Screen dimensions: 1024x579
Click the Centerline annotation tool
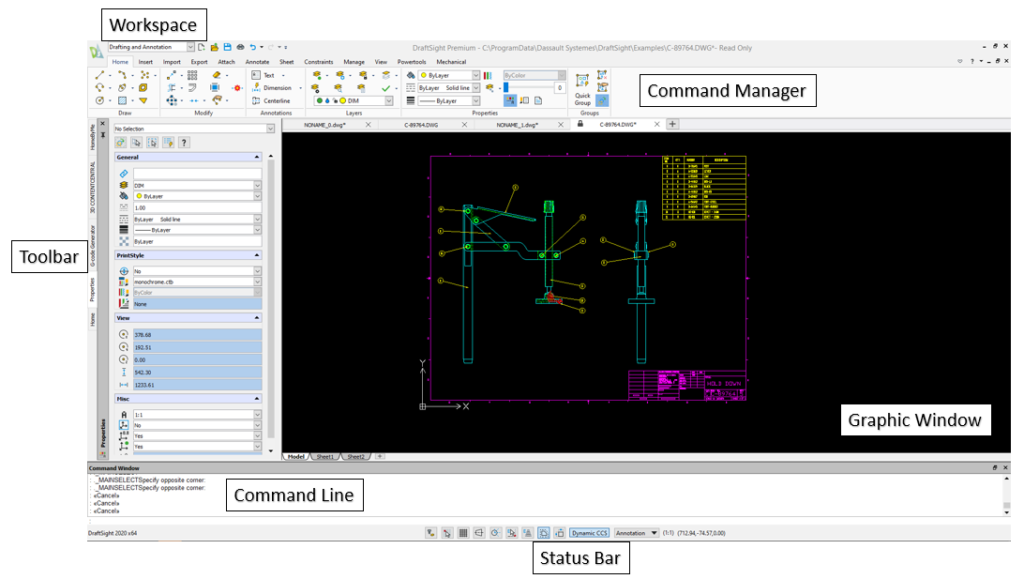(270, 101)
